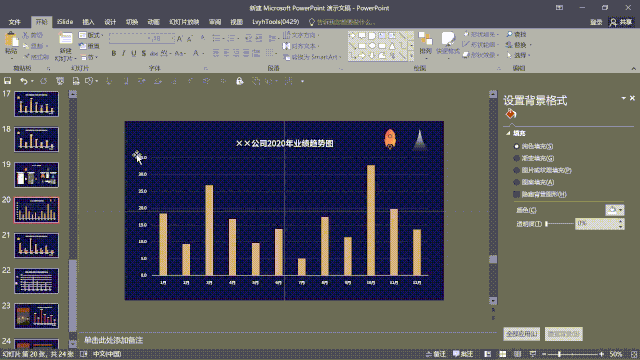This screenshot has height=360, width=640.
Task: Click the Cut scissors icon
Action: tap(26, 35)
